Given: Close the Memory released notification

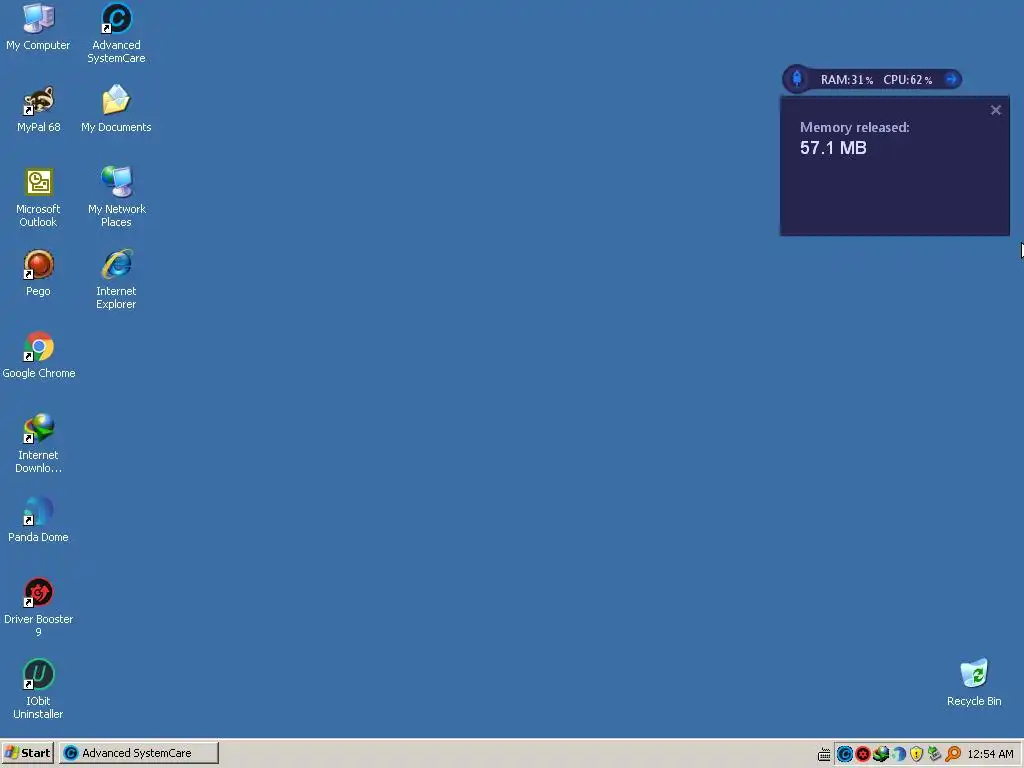Looking at the screenshot, I should [x=996, y=110].
